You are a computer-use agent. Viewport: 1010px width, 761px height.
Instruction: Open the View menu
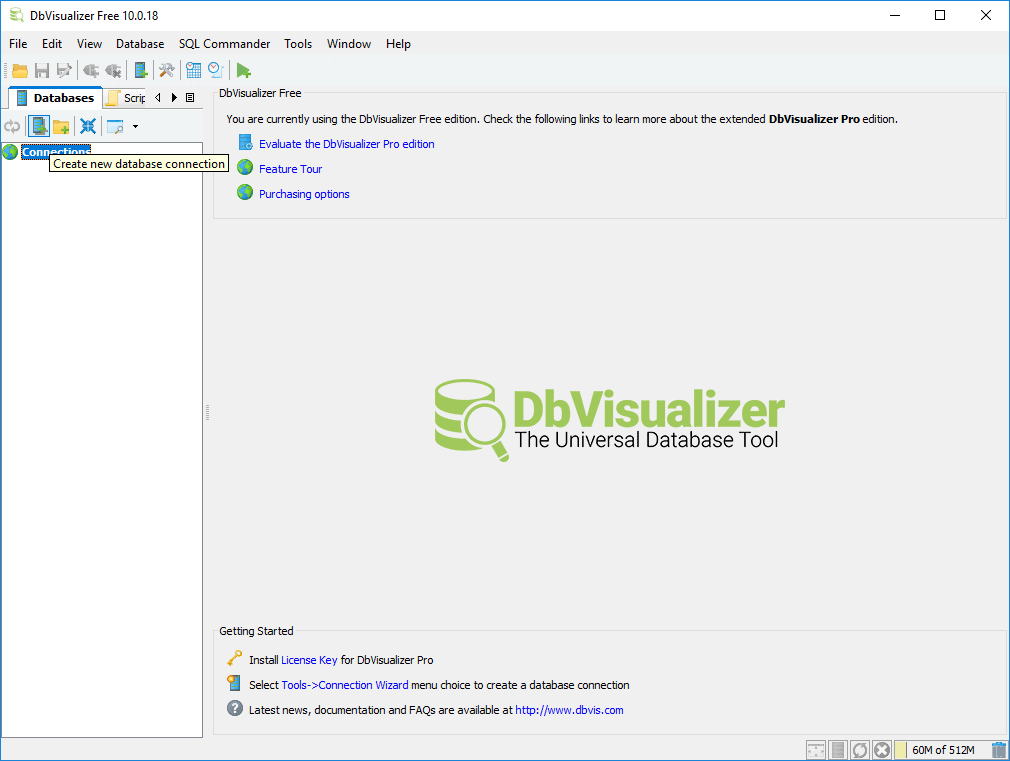point(90,44)
